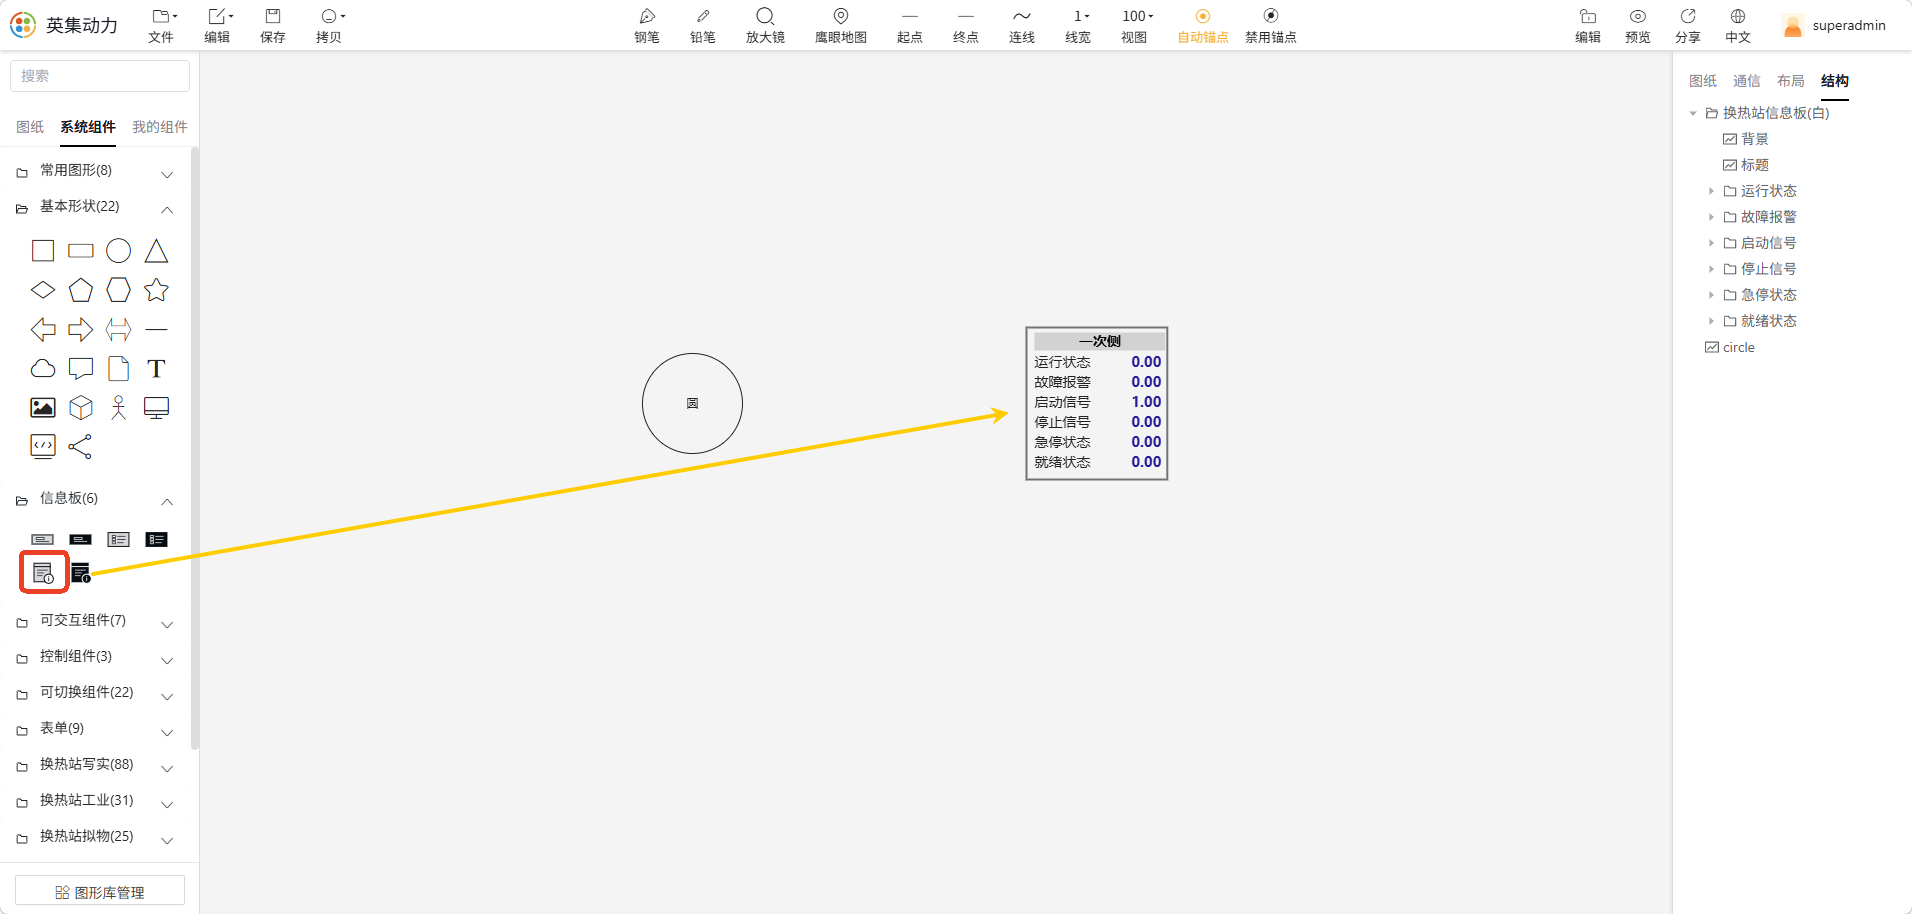The width and height of the screenshot is (1912, 914).
Task: Select the cloud shape
Action: point(43,369)
